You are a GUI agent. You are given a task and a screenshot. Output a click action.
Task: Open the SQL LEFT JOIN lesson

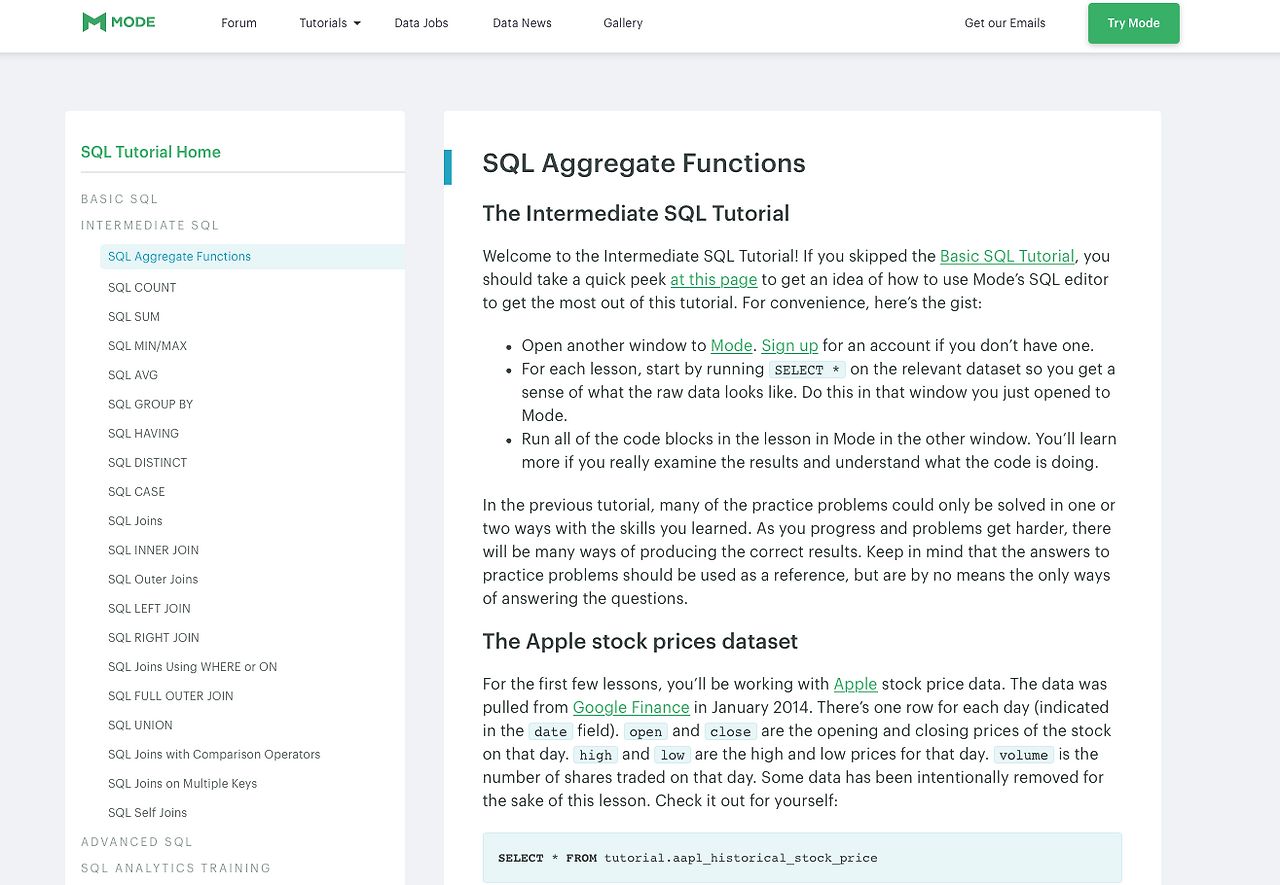[x=149, y=608]
